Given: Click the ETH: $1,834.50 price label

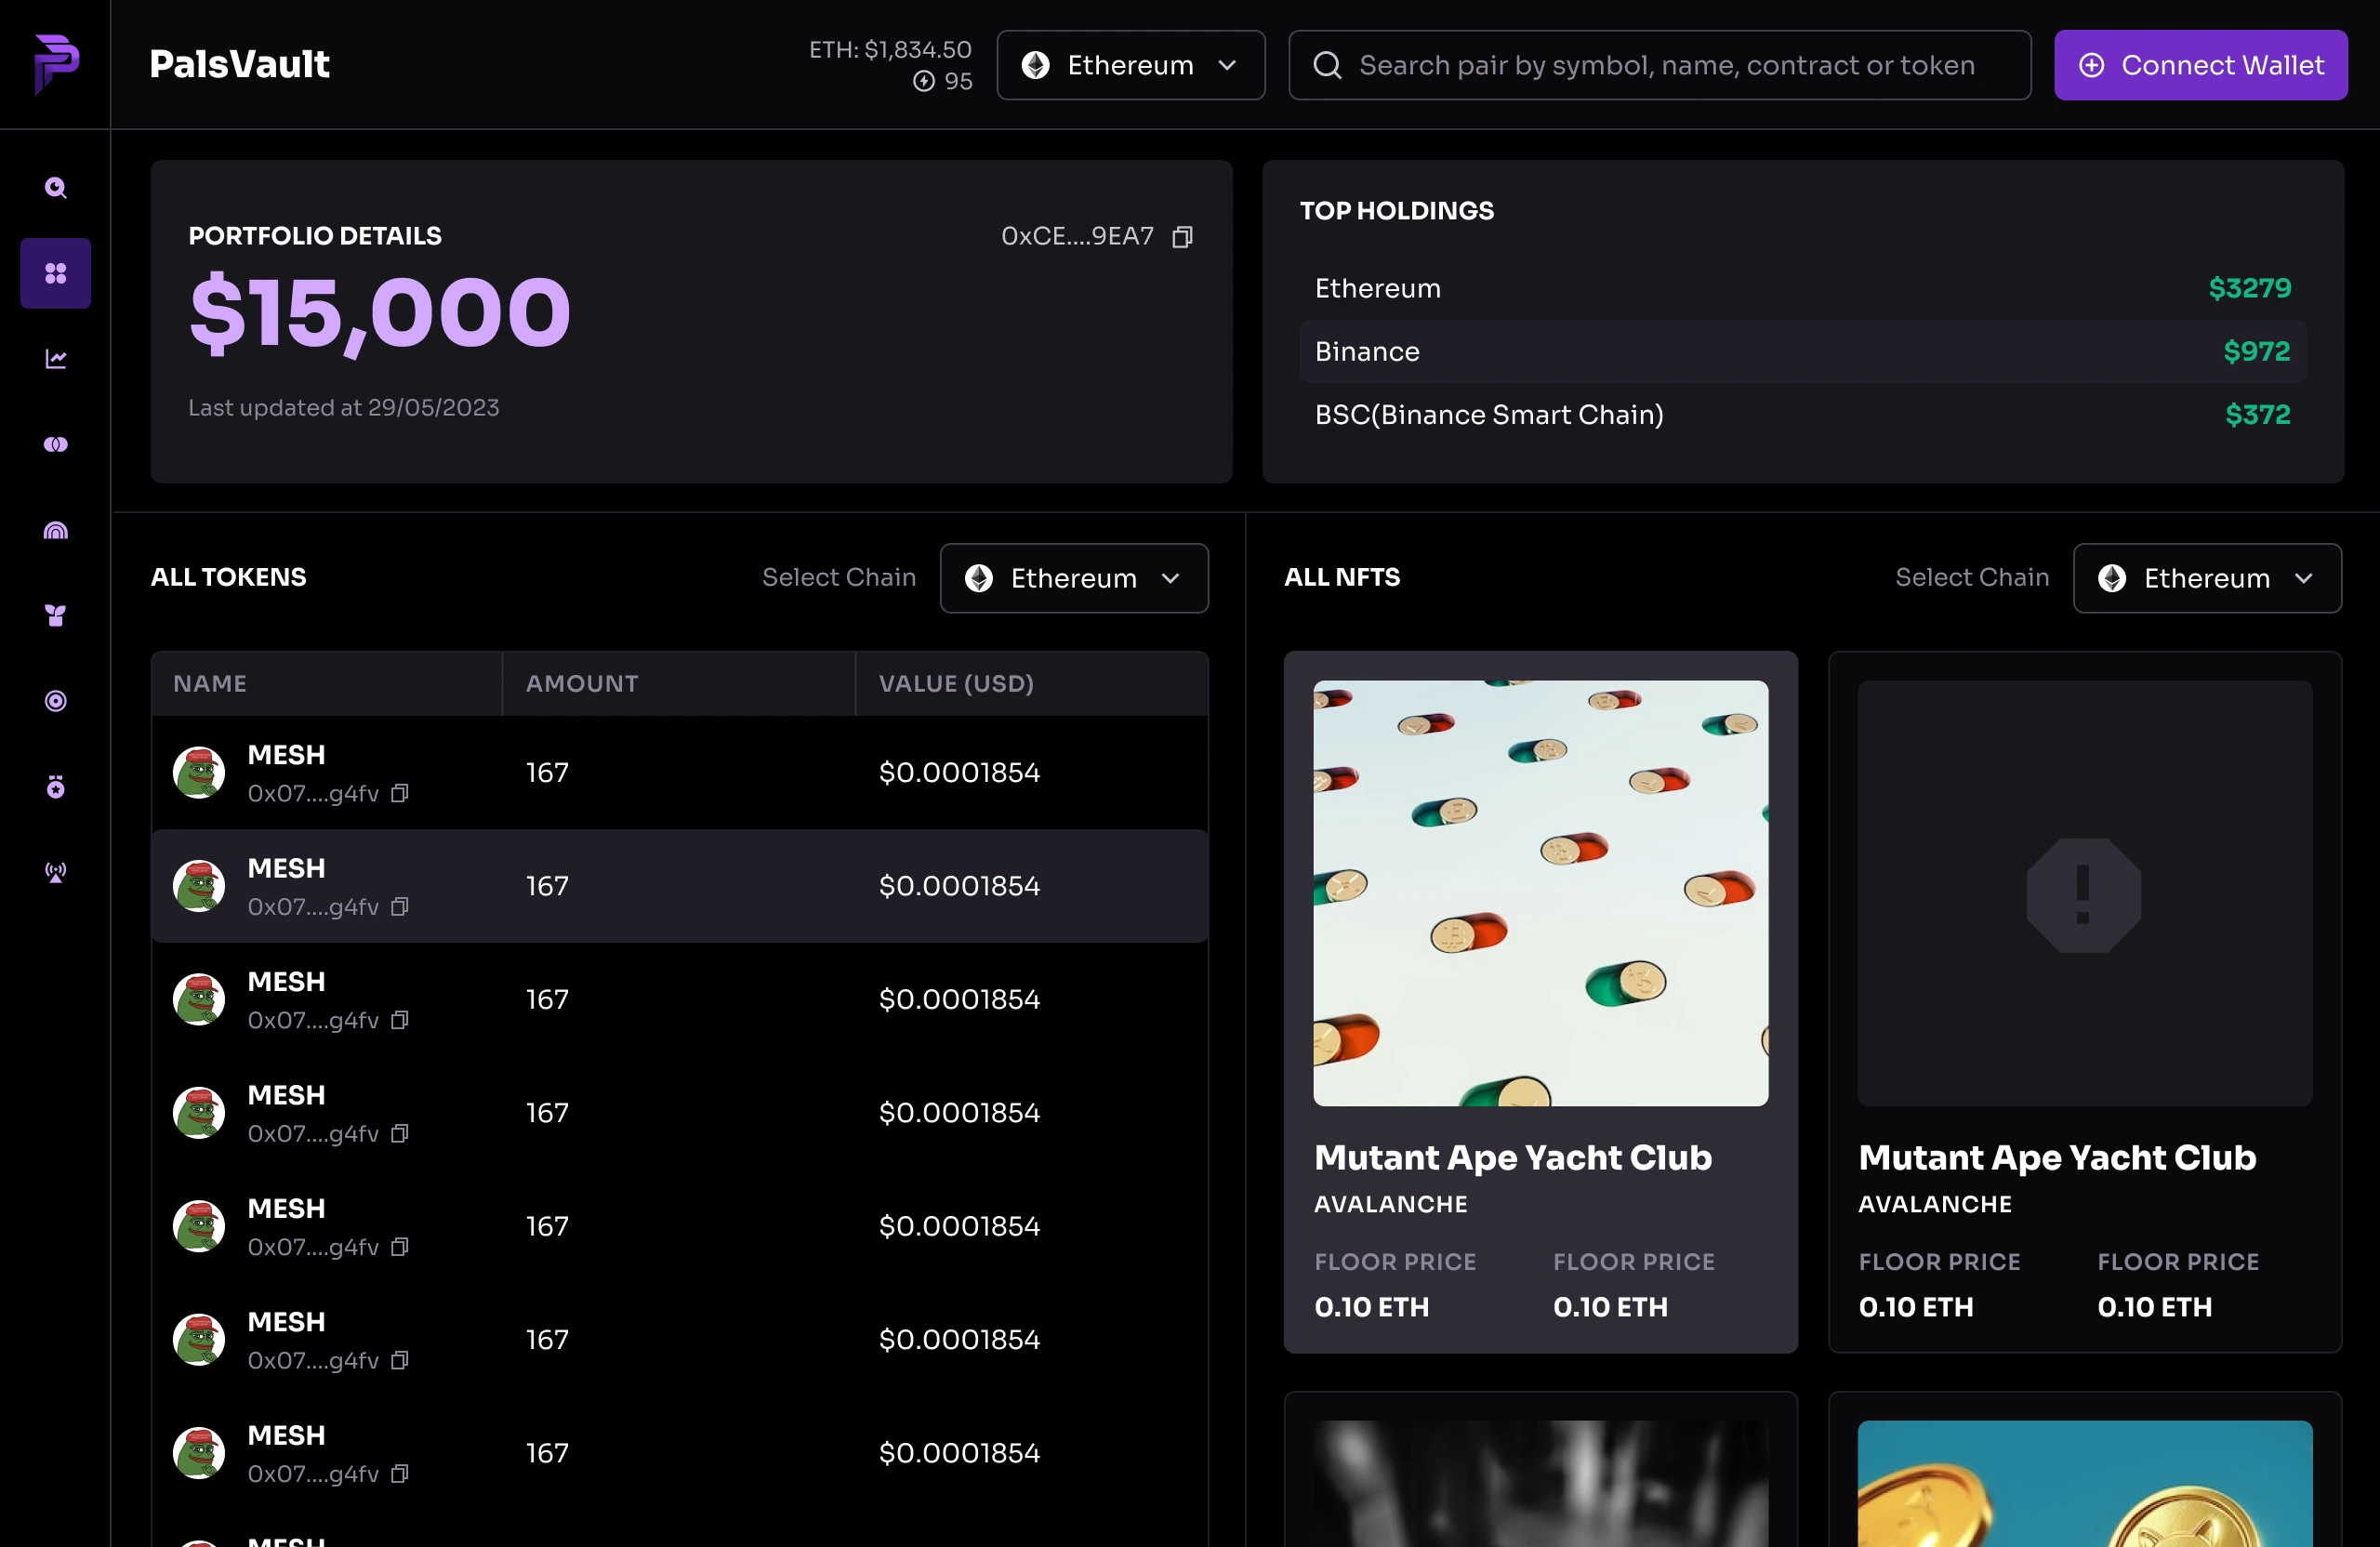Looking at the screenshot, I should [890, 49].
